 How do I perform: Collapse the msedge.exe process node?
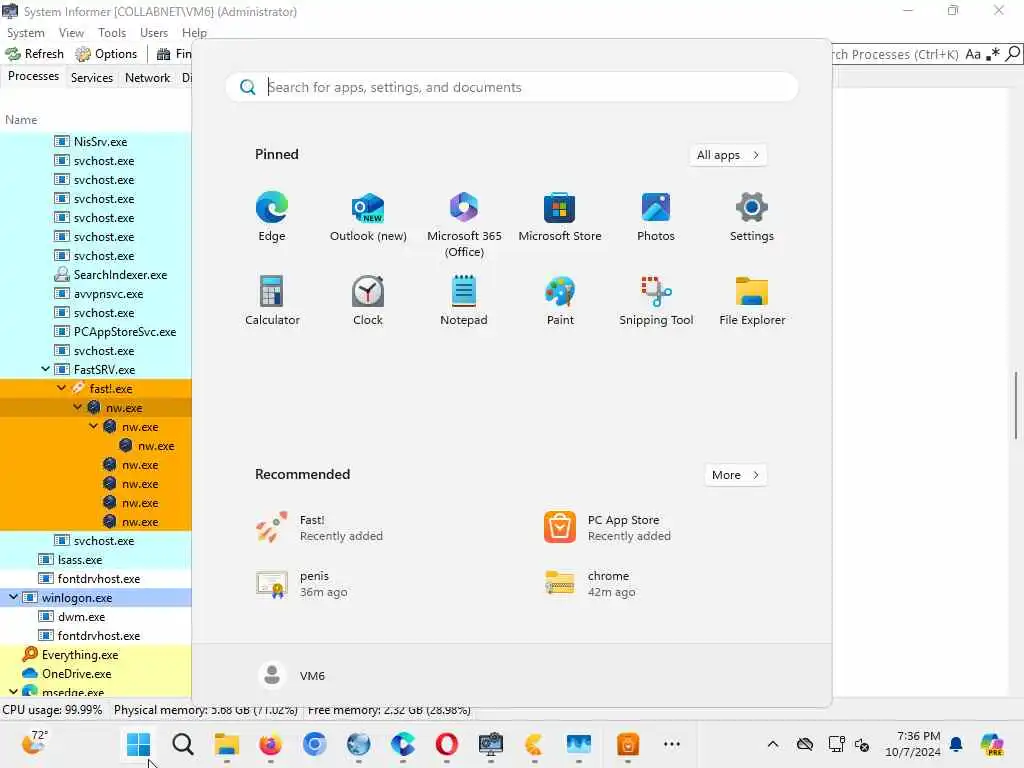pos(13,691)
